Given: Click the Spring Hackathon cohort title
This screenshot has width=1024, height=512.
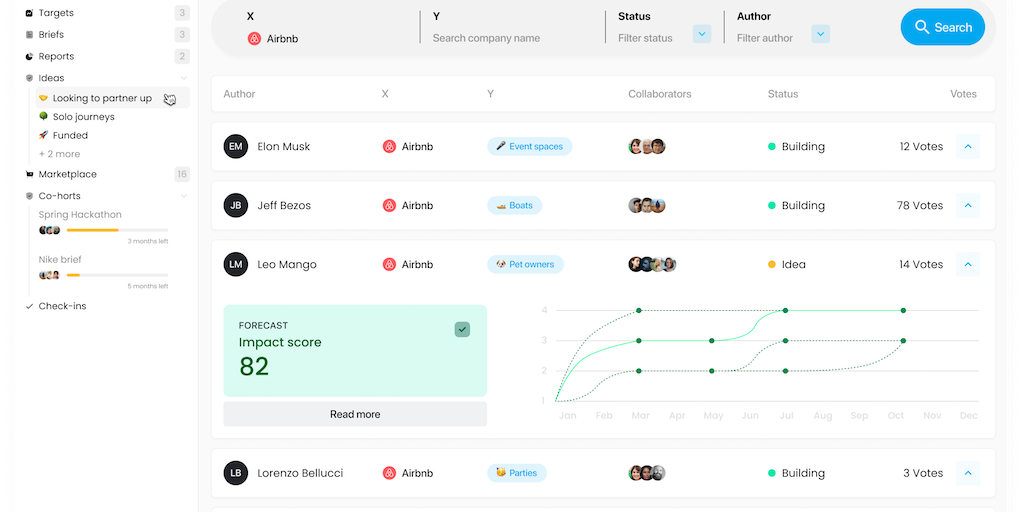Looking at the screenshot, I should [80, 215].
